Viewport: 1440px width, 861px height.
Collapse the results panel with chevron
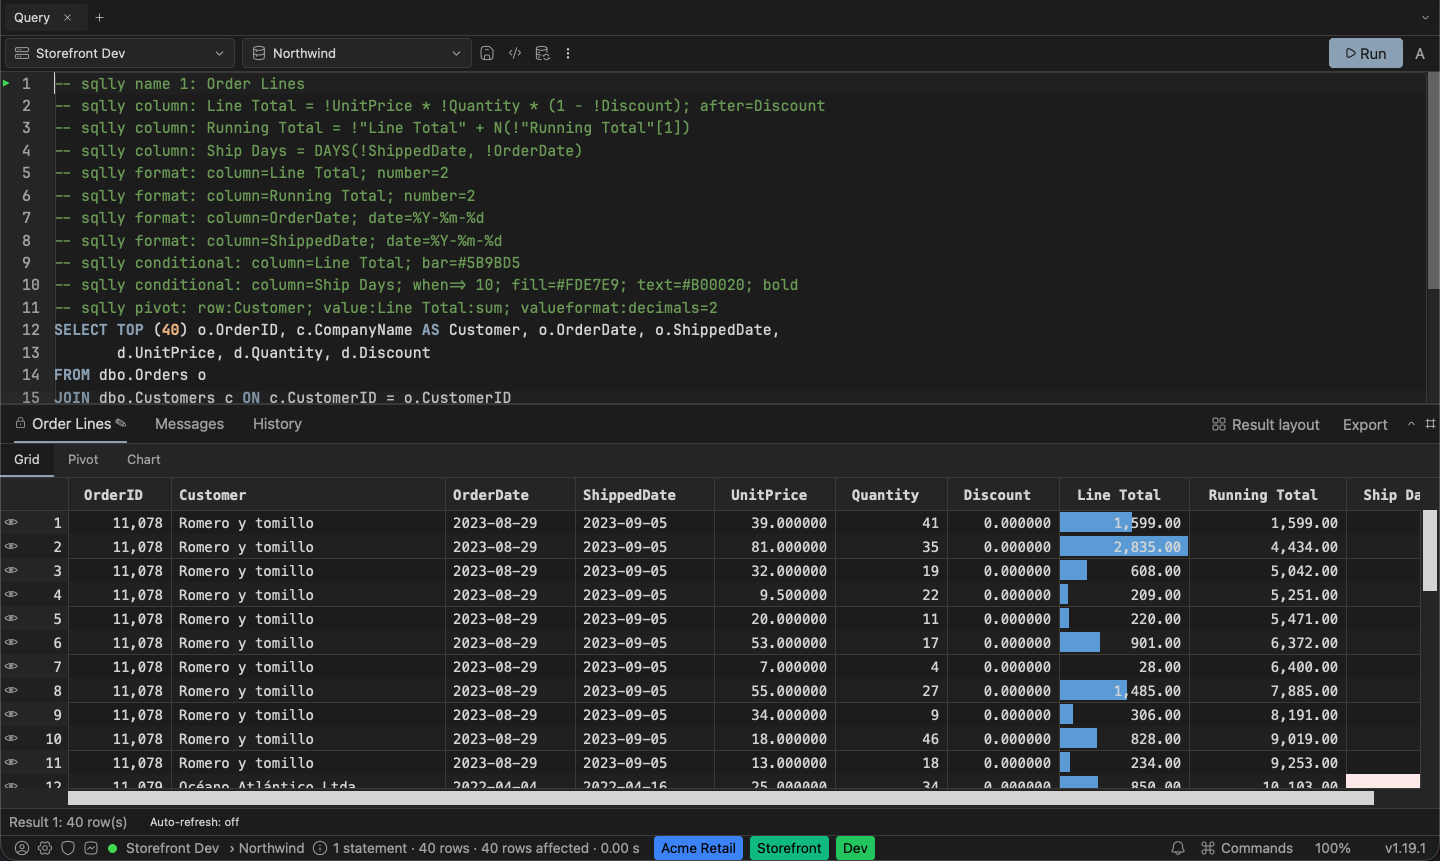1411,424
